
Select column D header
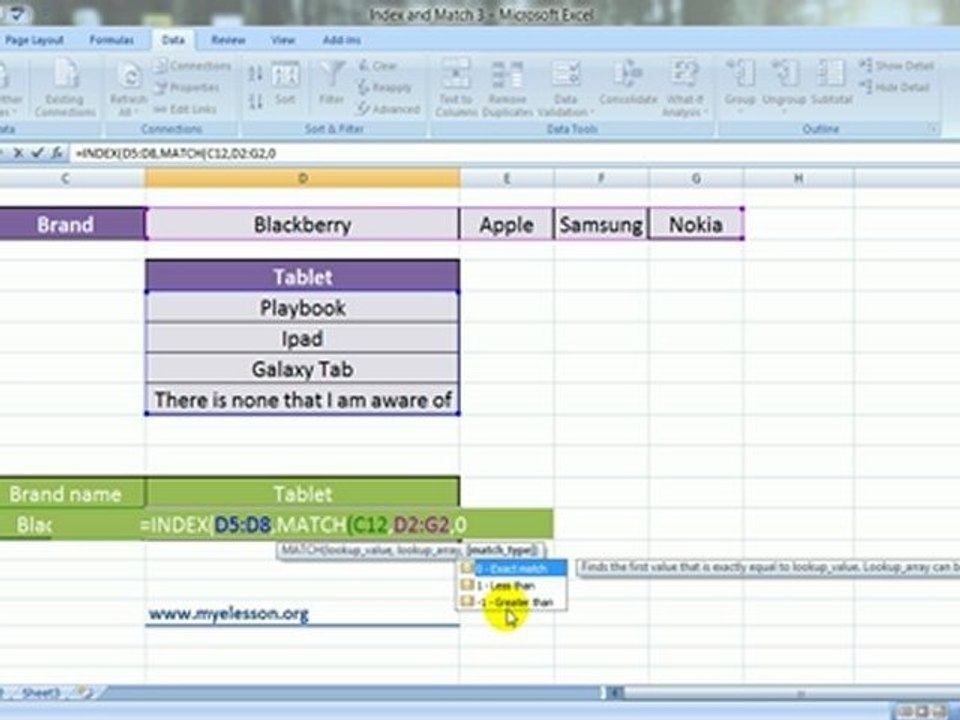pos(302,178)
